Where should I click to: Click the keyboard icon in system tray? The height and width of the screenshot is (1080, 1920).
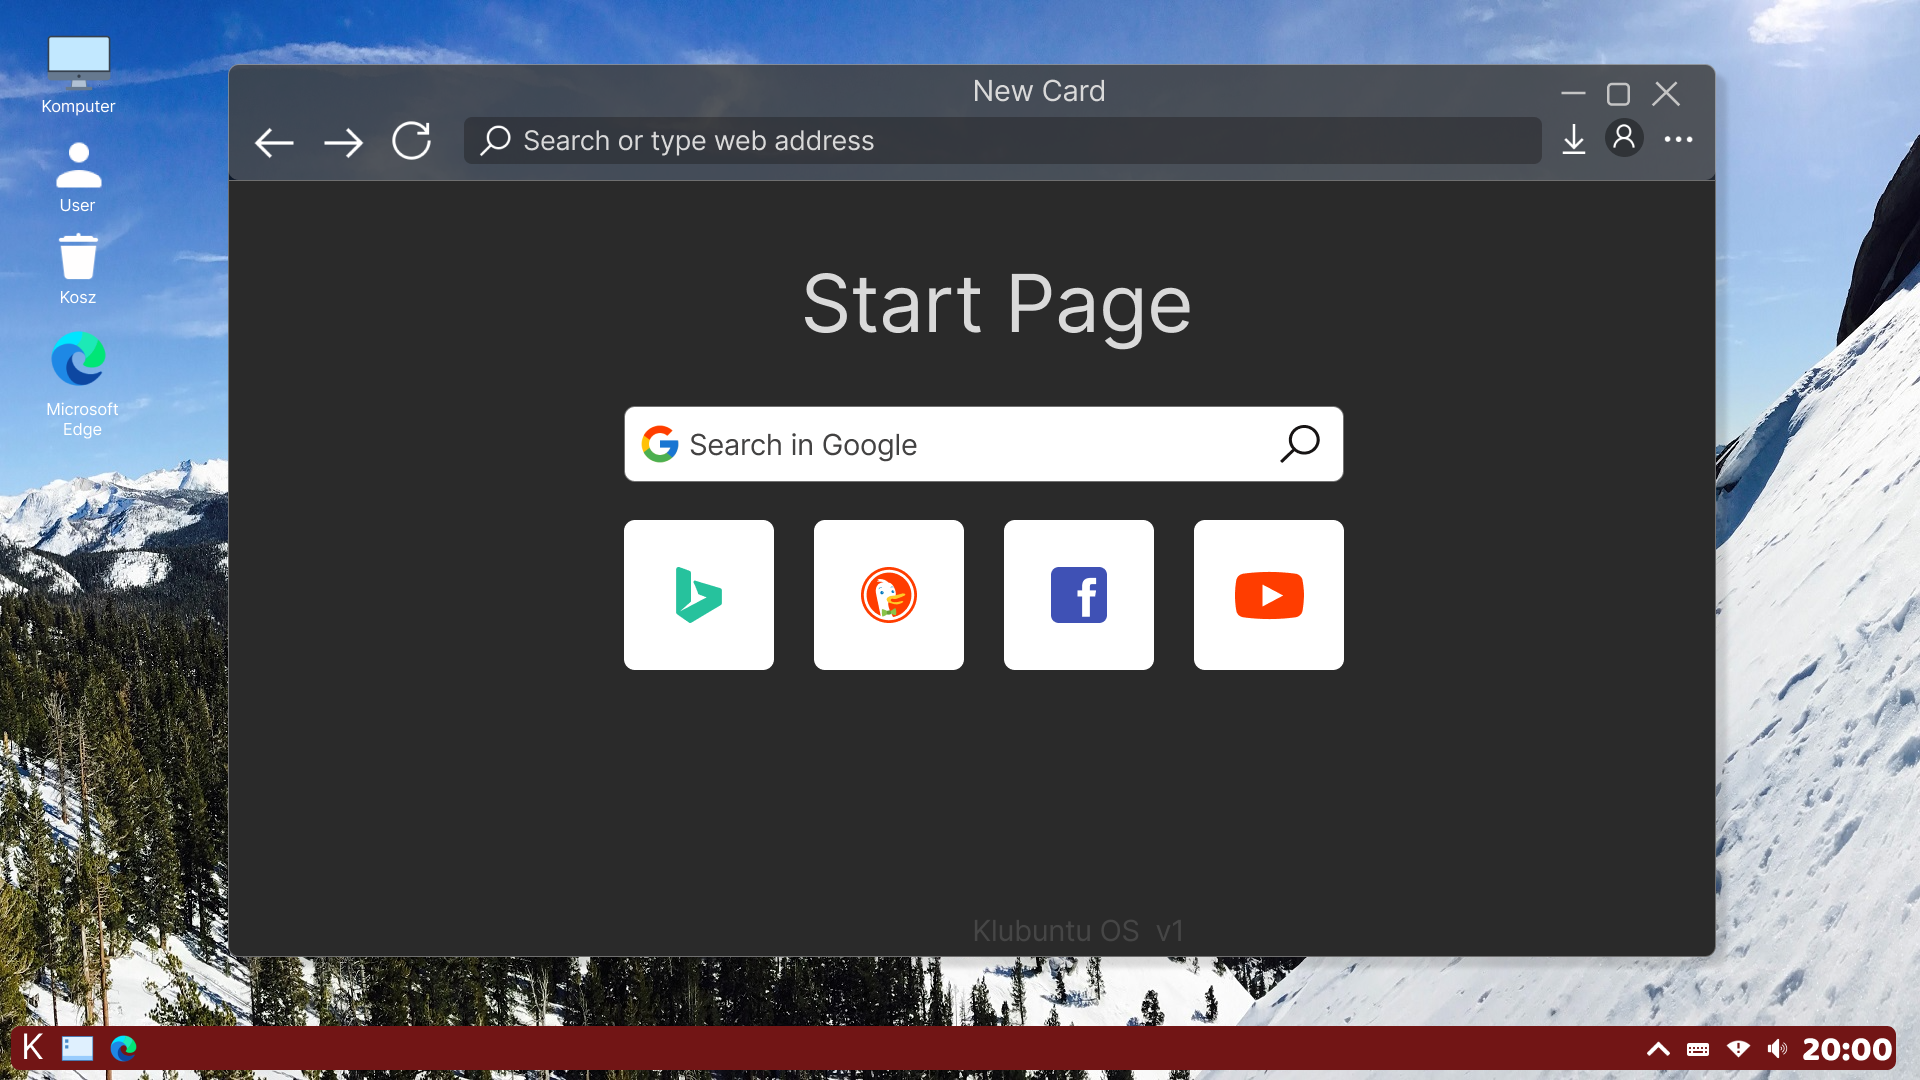[1698, 1049]
